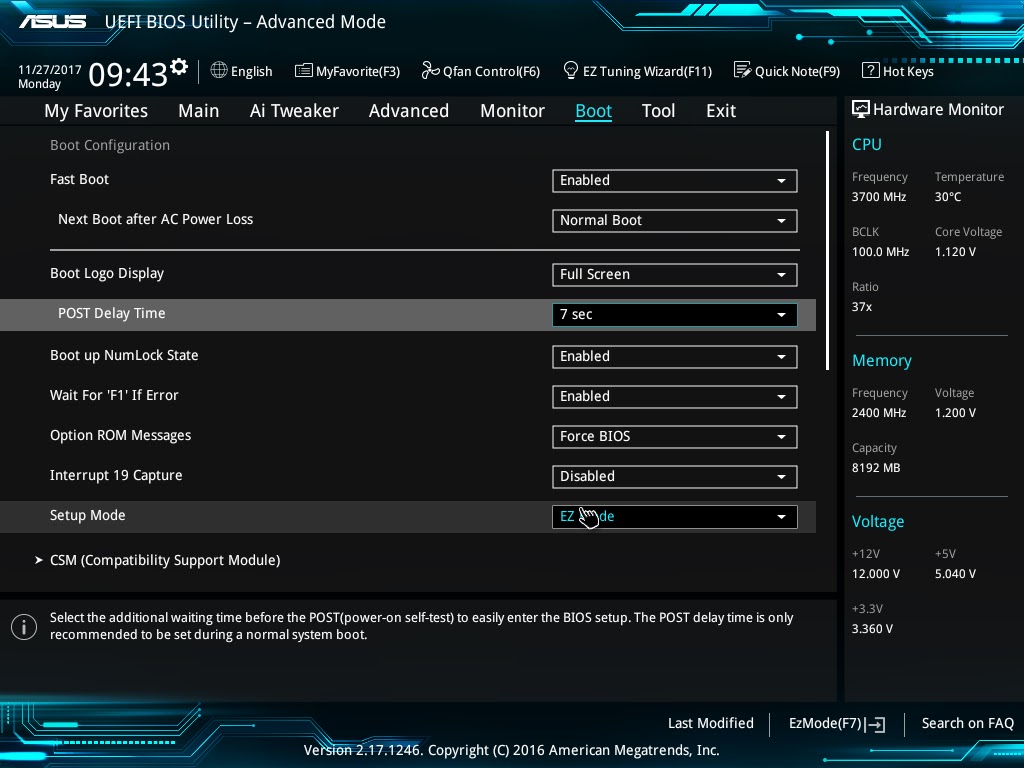Click the ASUS logo

click(52, 22)
